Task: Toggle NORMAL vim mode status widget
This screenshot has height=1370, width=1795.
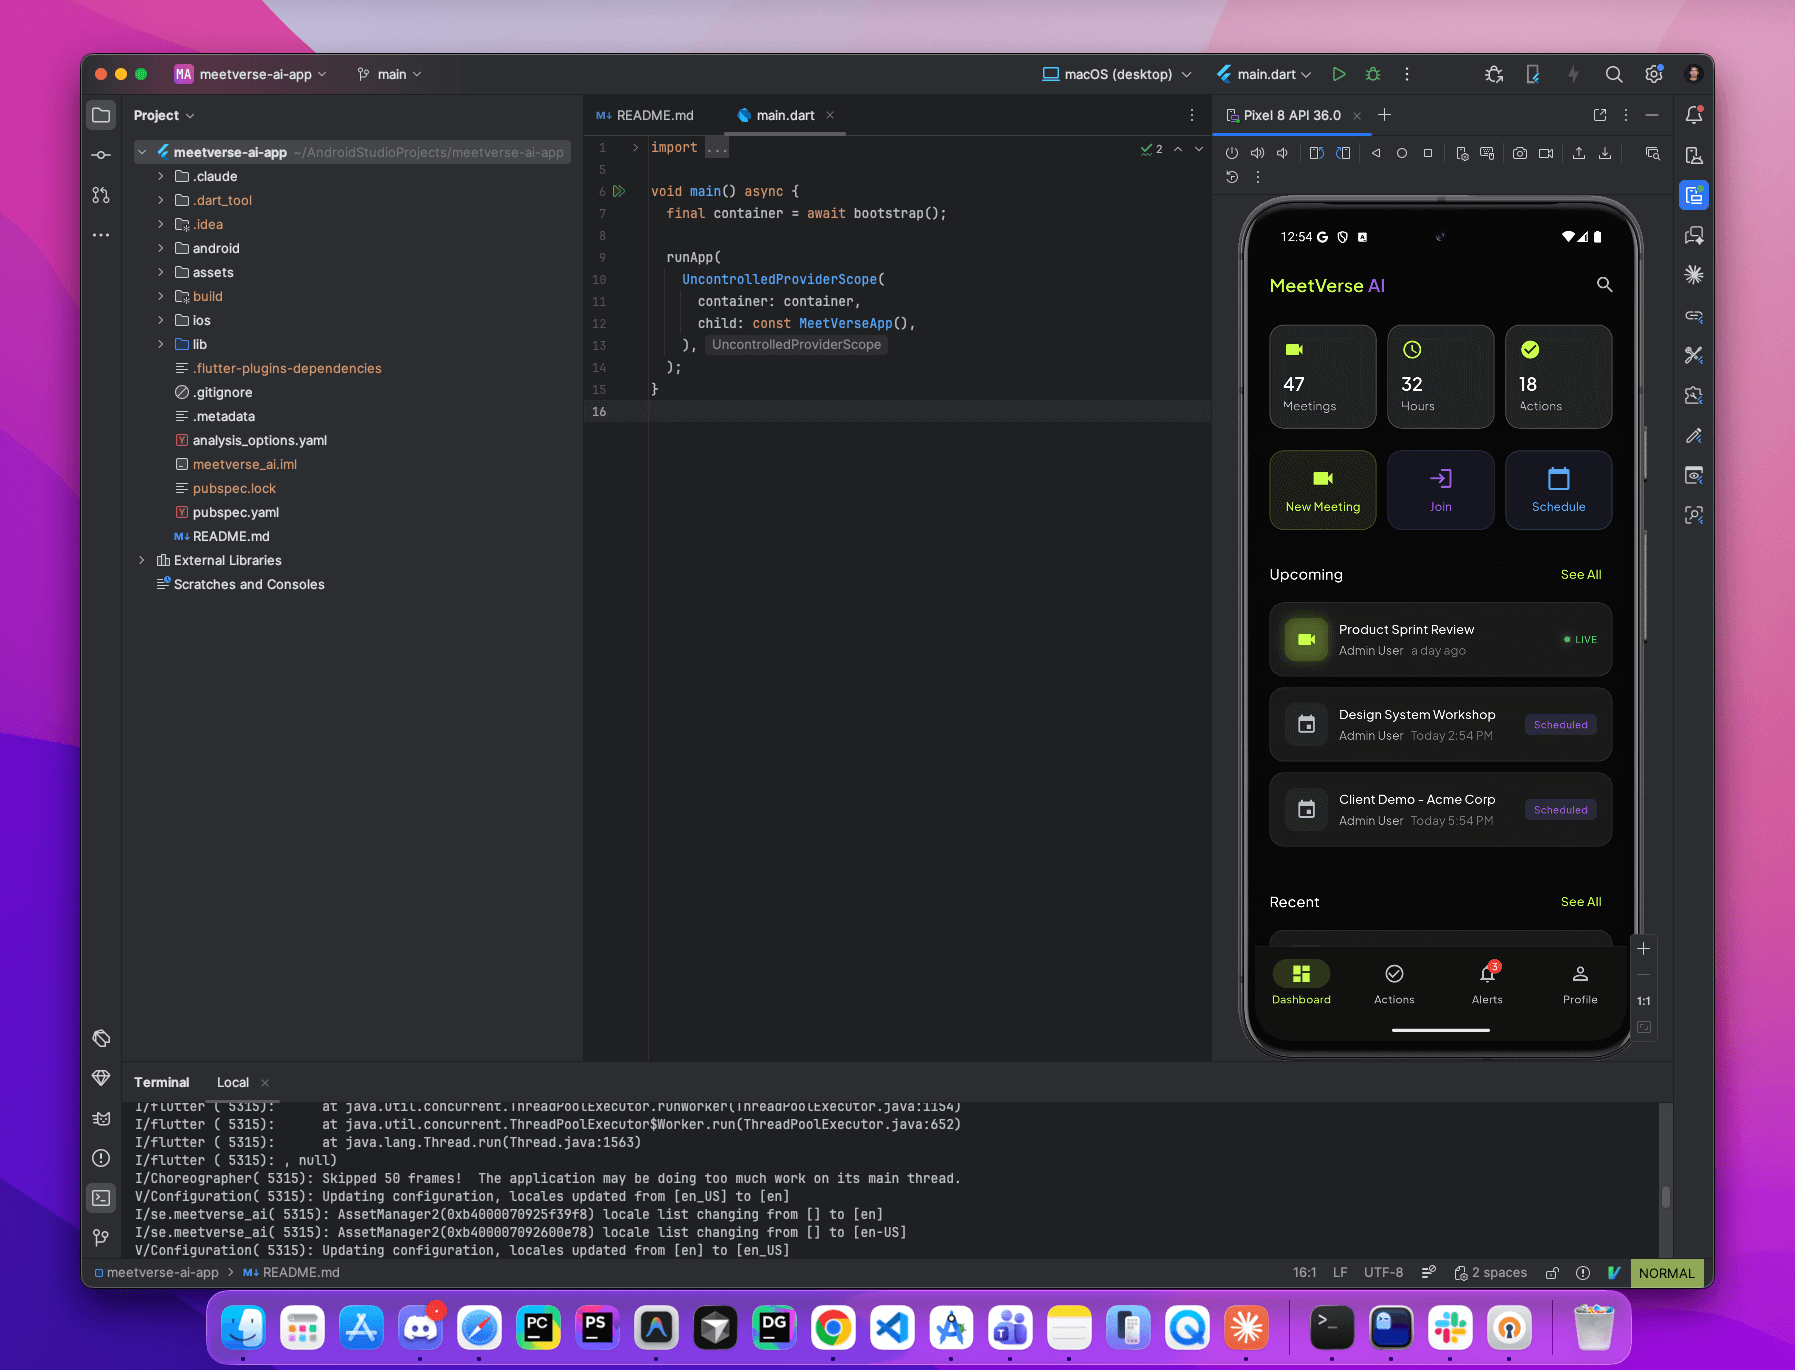Action: point(1666,1273)
